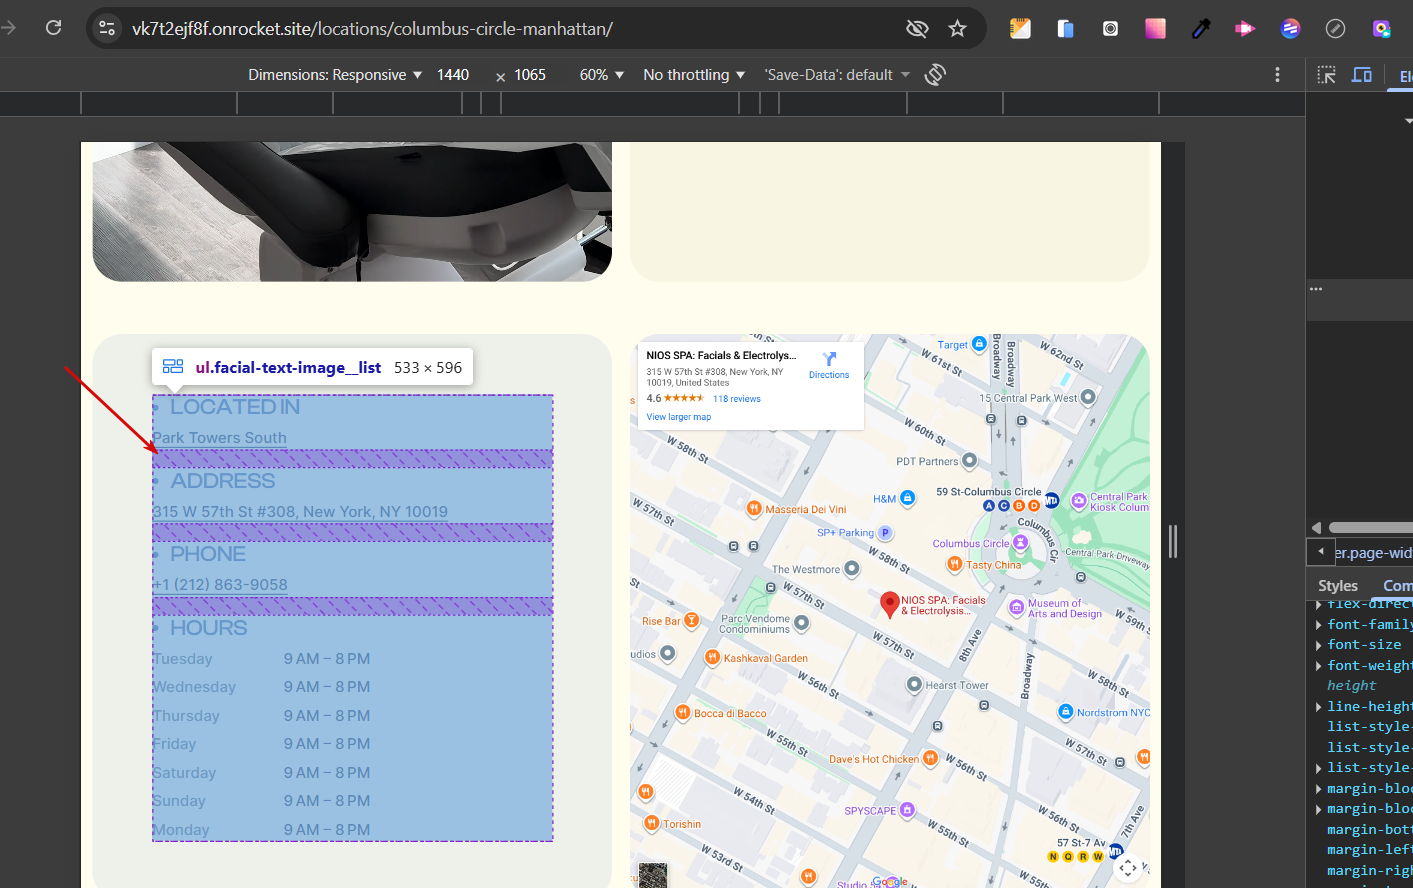Open the 118 reviews link
This screenshot has height=888, width=1413.
pos(736,399)
